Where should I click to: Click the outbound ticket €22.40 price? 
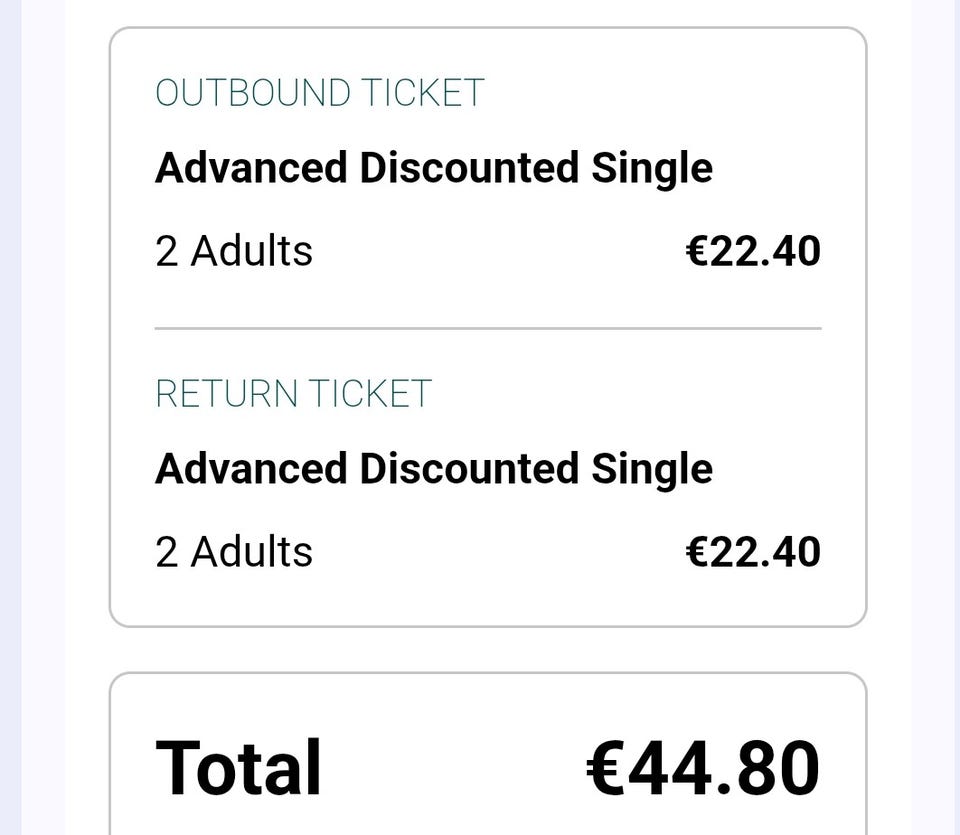point(752,251)
